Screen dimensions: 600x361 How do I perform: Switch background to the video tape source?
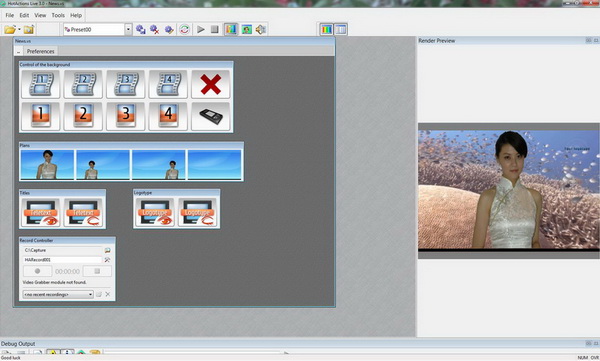pyautogui.click(x=210, y=116)
